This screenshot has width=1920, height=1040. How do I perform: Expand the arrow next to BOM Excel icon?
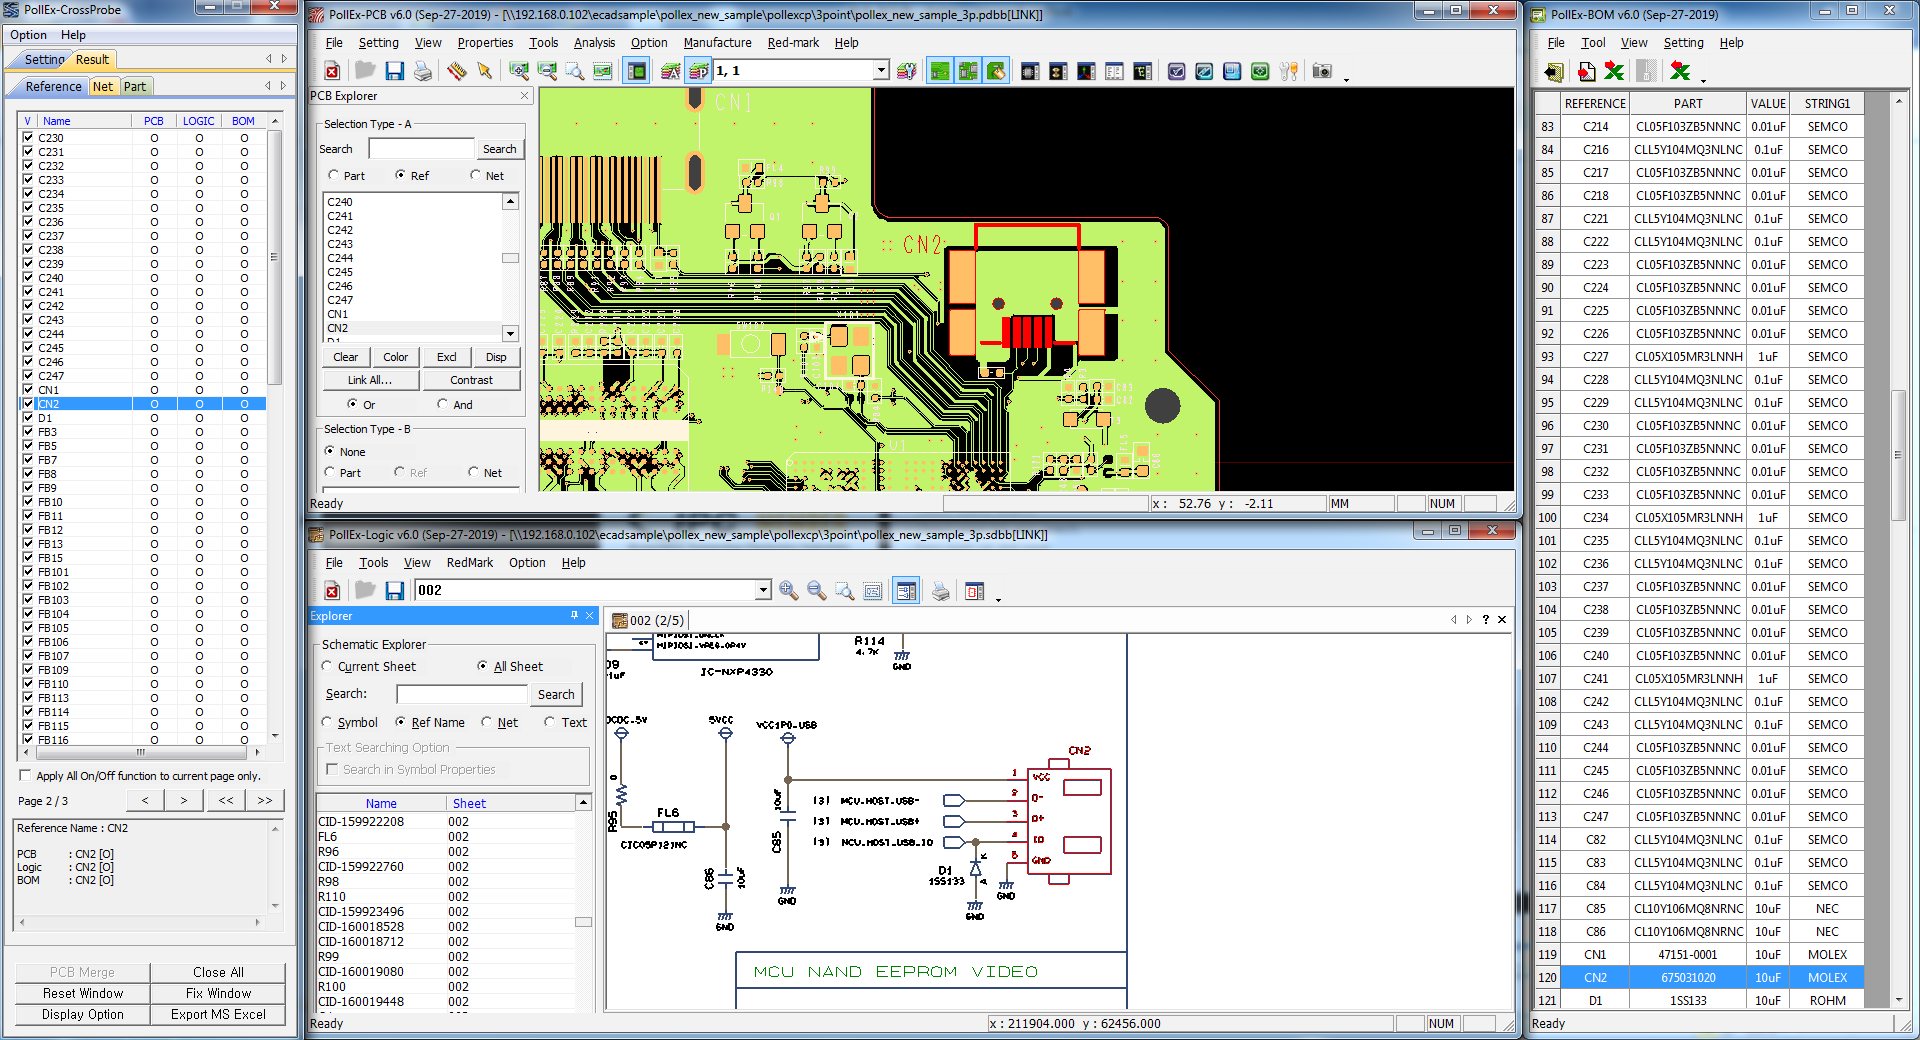click(1702, 81)
